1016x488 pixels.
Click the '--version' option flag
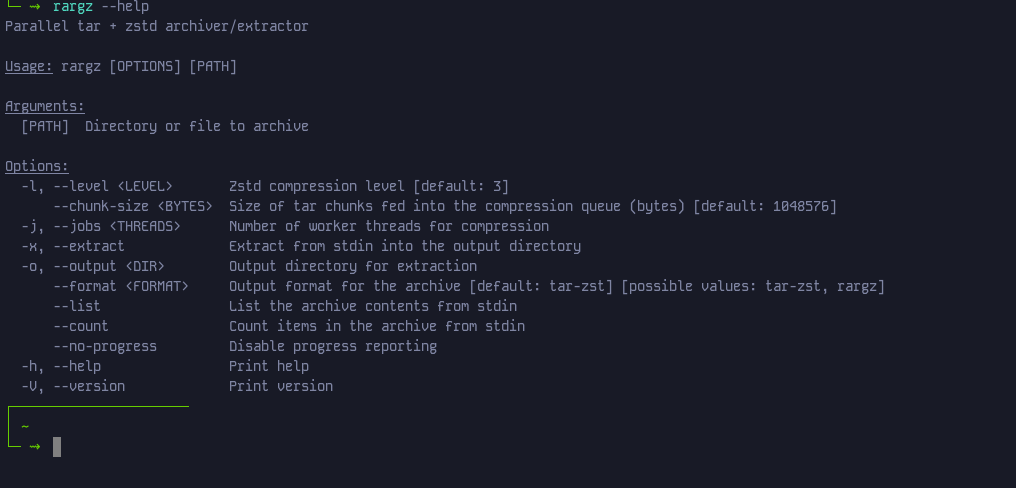pos(89,387)
